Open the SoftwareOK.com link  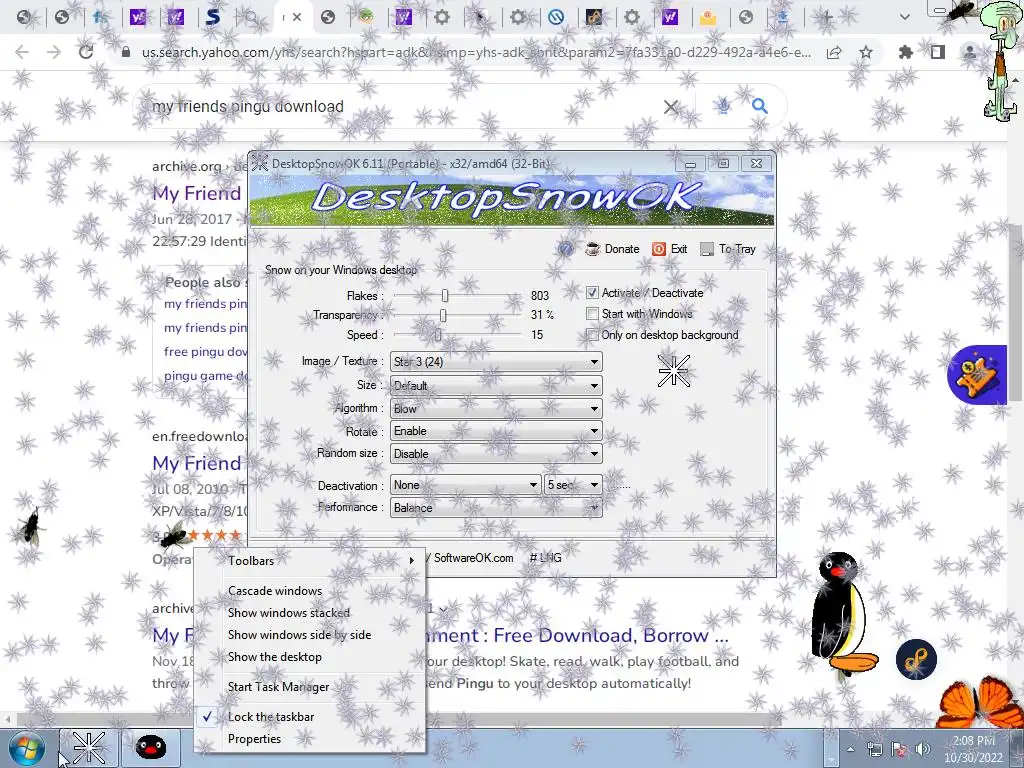473,558
